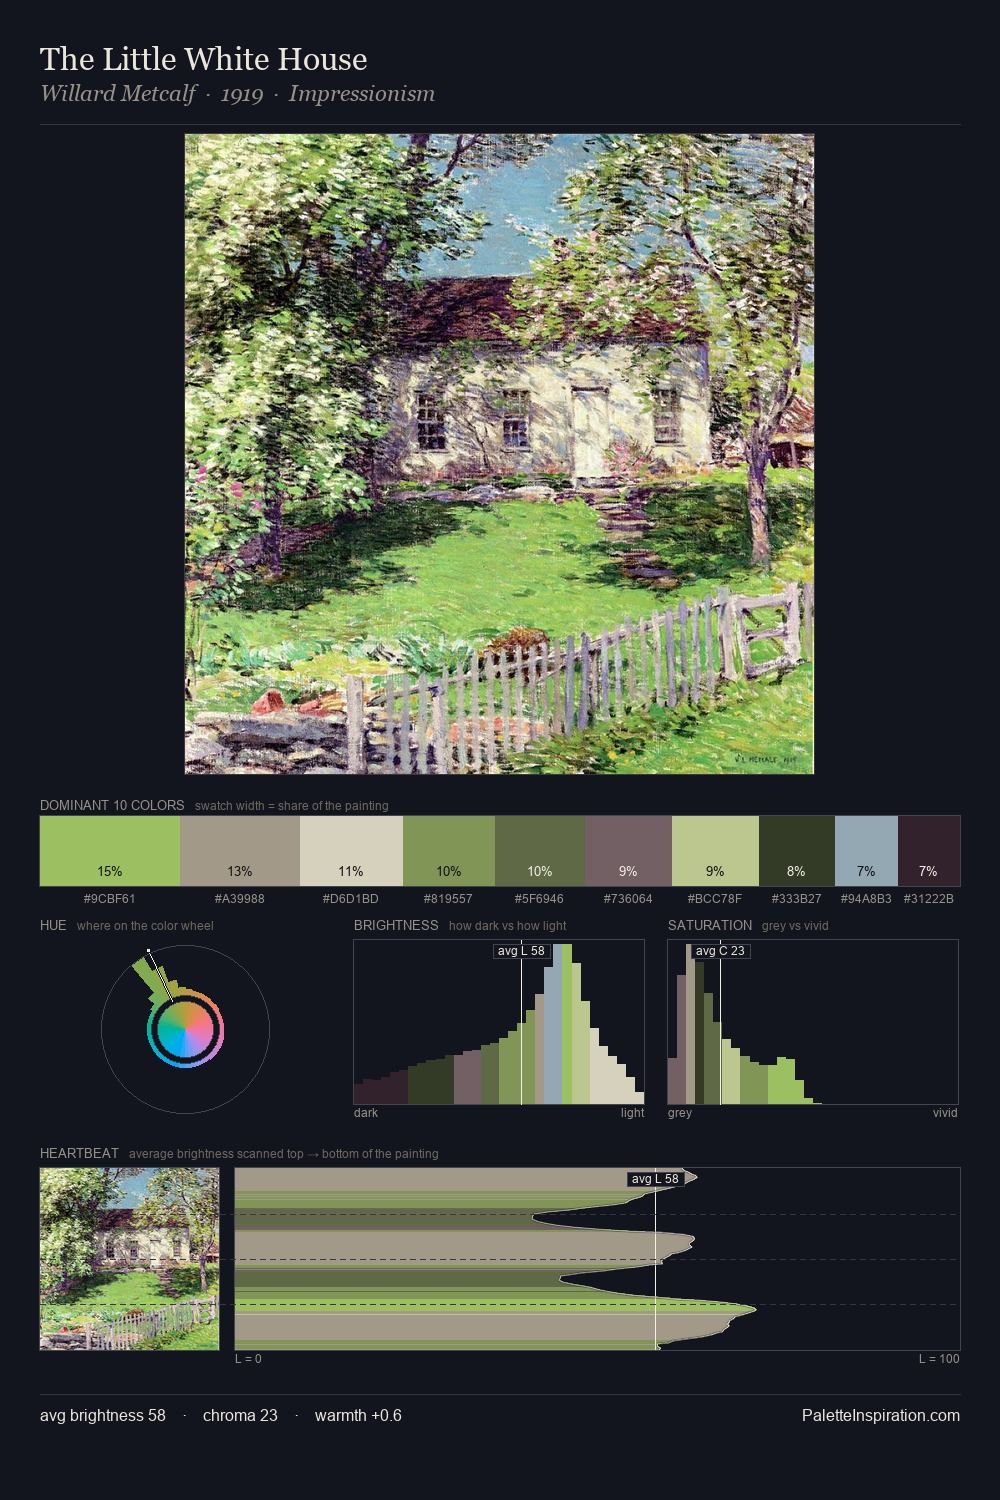Click hex code #A39988 text

pyautogui.click(x=240, y=898)
